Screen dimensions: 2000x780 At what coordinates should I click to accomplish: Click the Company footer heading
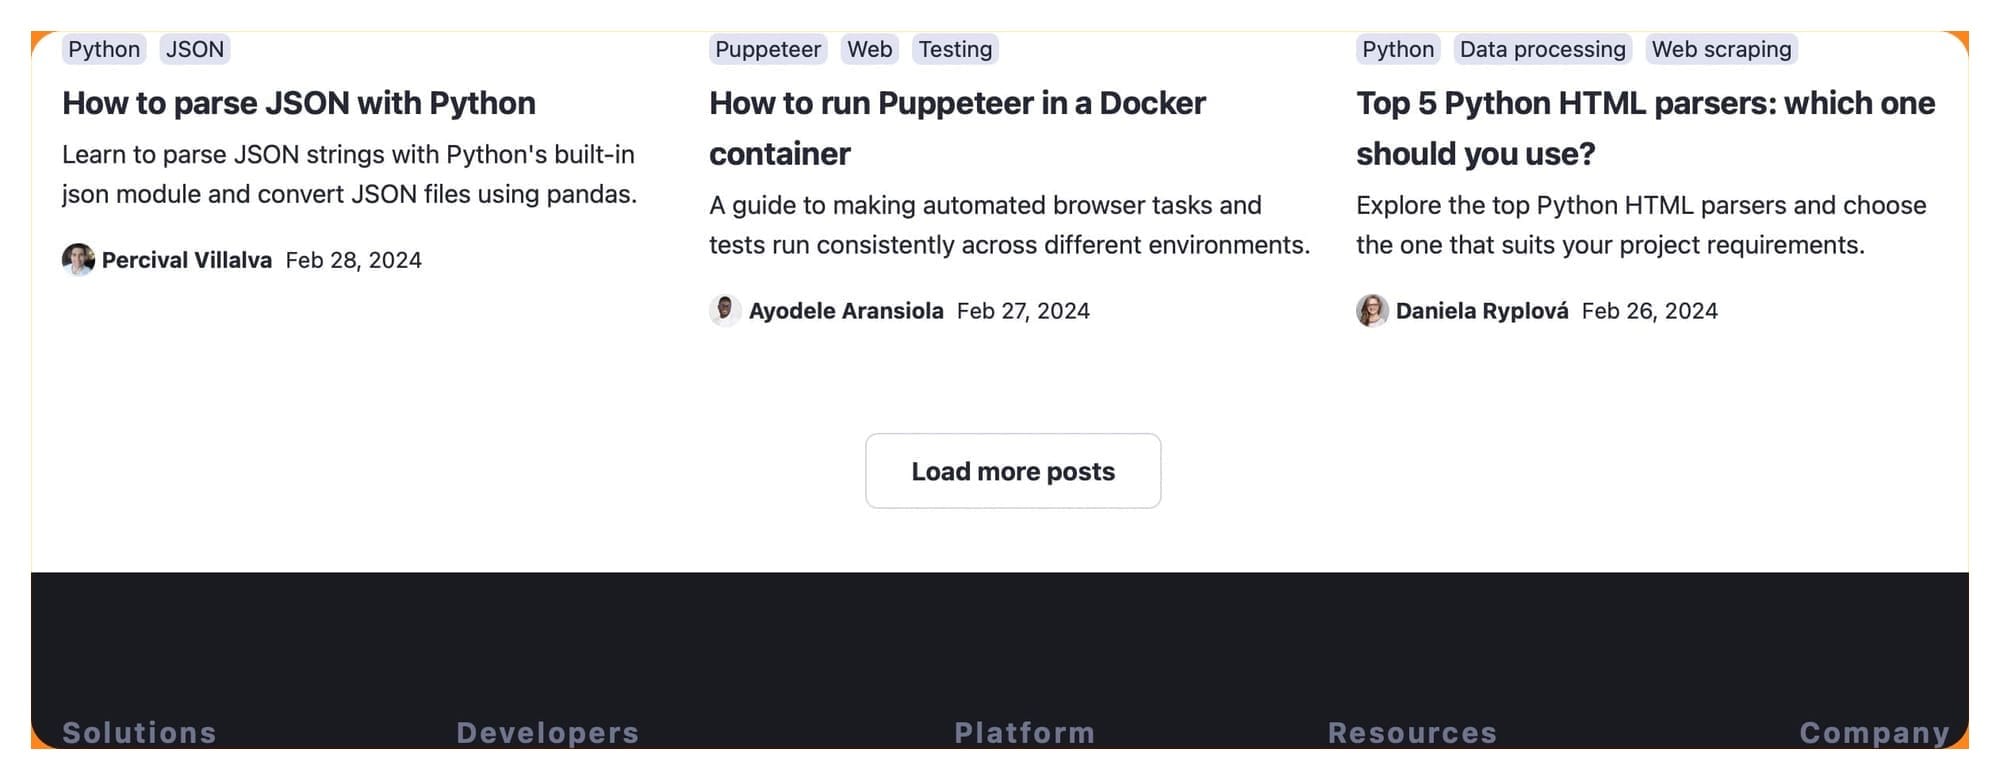point(1874,733)
